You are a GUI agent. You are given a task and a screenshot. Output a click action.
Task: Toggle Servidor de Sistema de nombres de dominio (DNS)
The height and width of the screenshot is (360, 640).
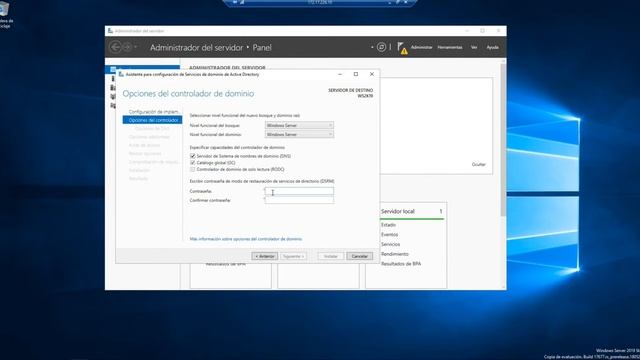coord(193,156)
